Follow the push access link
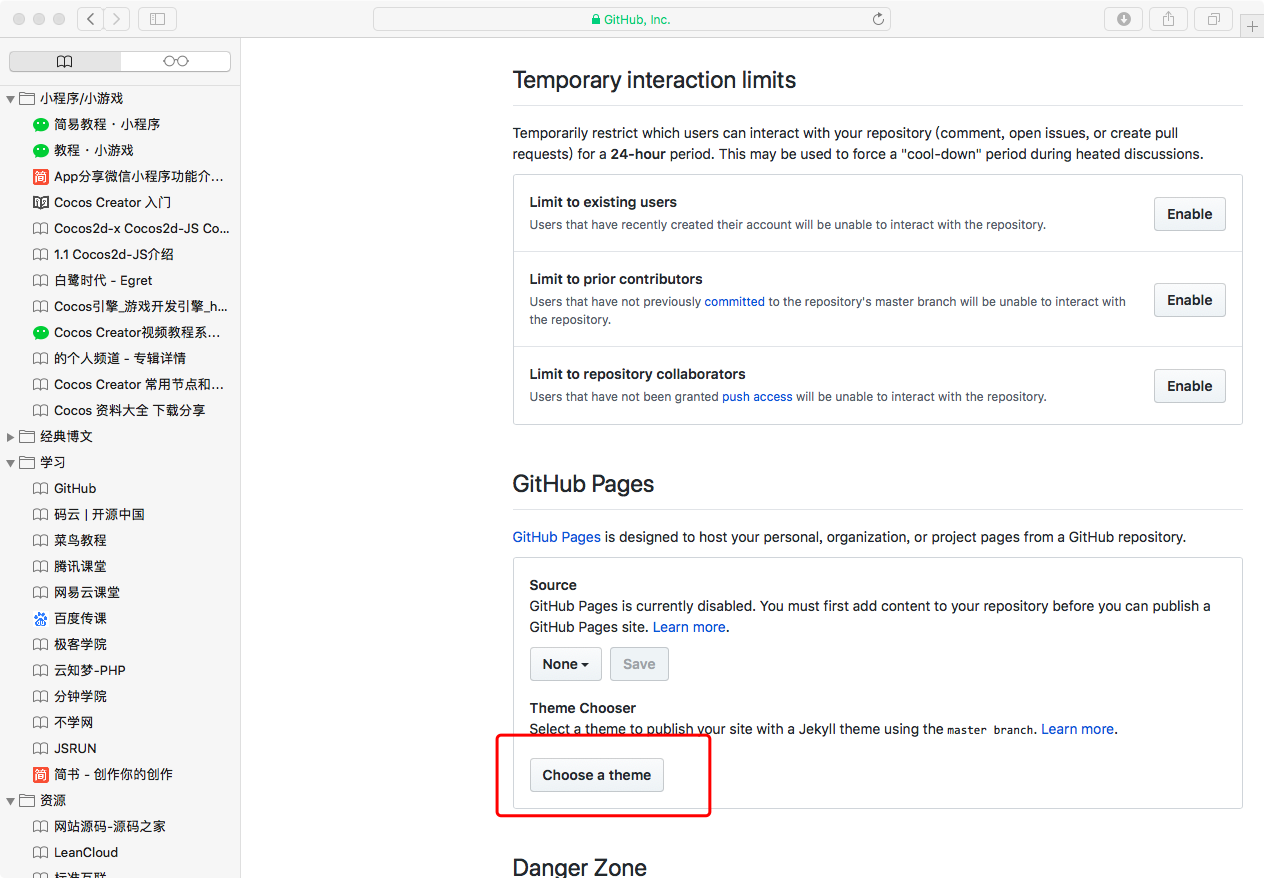 pos(757,397)
